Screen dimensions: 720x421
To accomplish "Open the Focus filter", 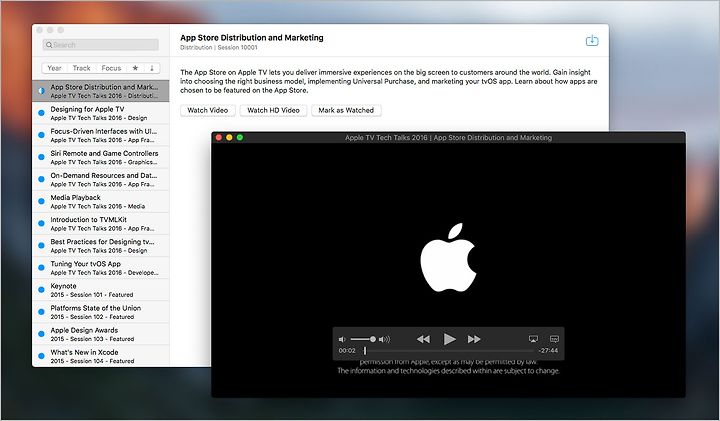I will pos(111,68).
